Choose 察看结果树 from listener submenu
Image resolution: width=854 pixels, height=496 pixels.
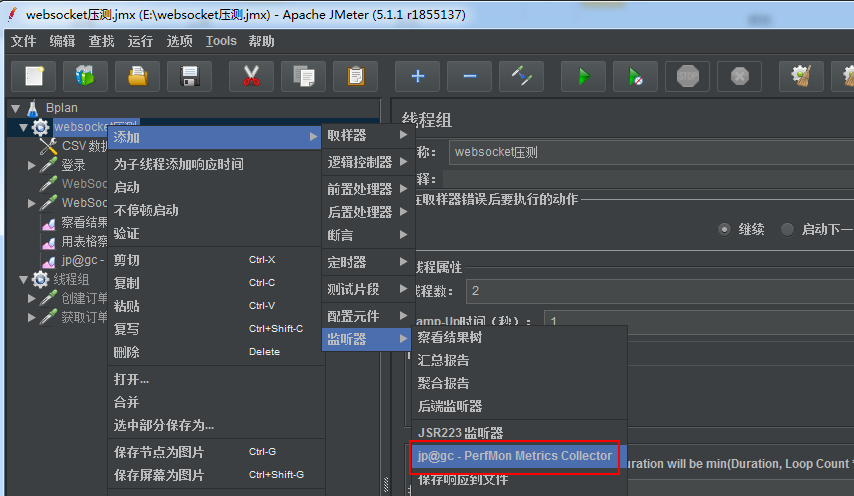point(519,338)
